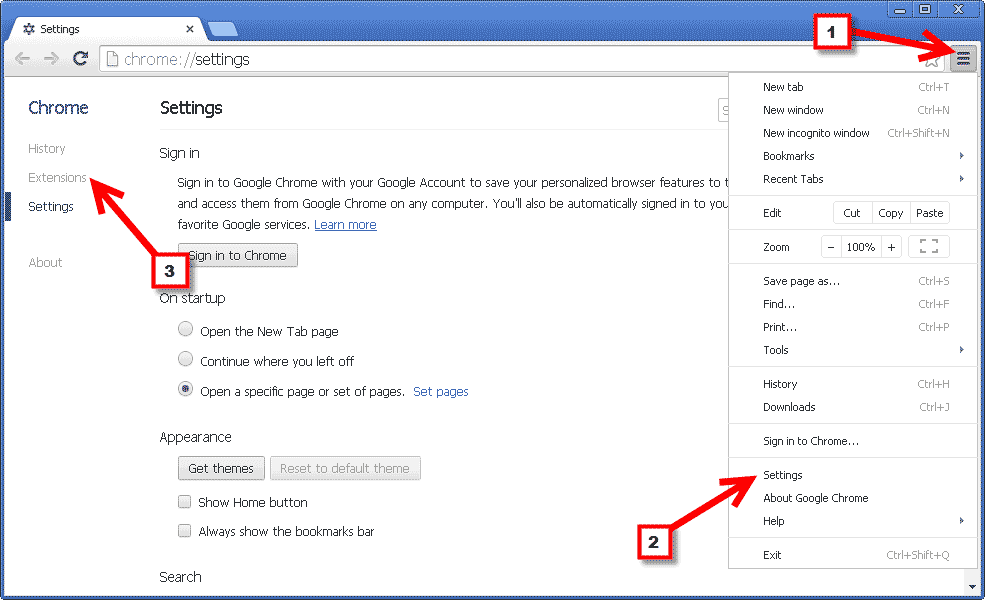Expand the Help submenu
985x600 pixels.
853,521
